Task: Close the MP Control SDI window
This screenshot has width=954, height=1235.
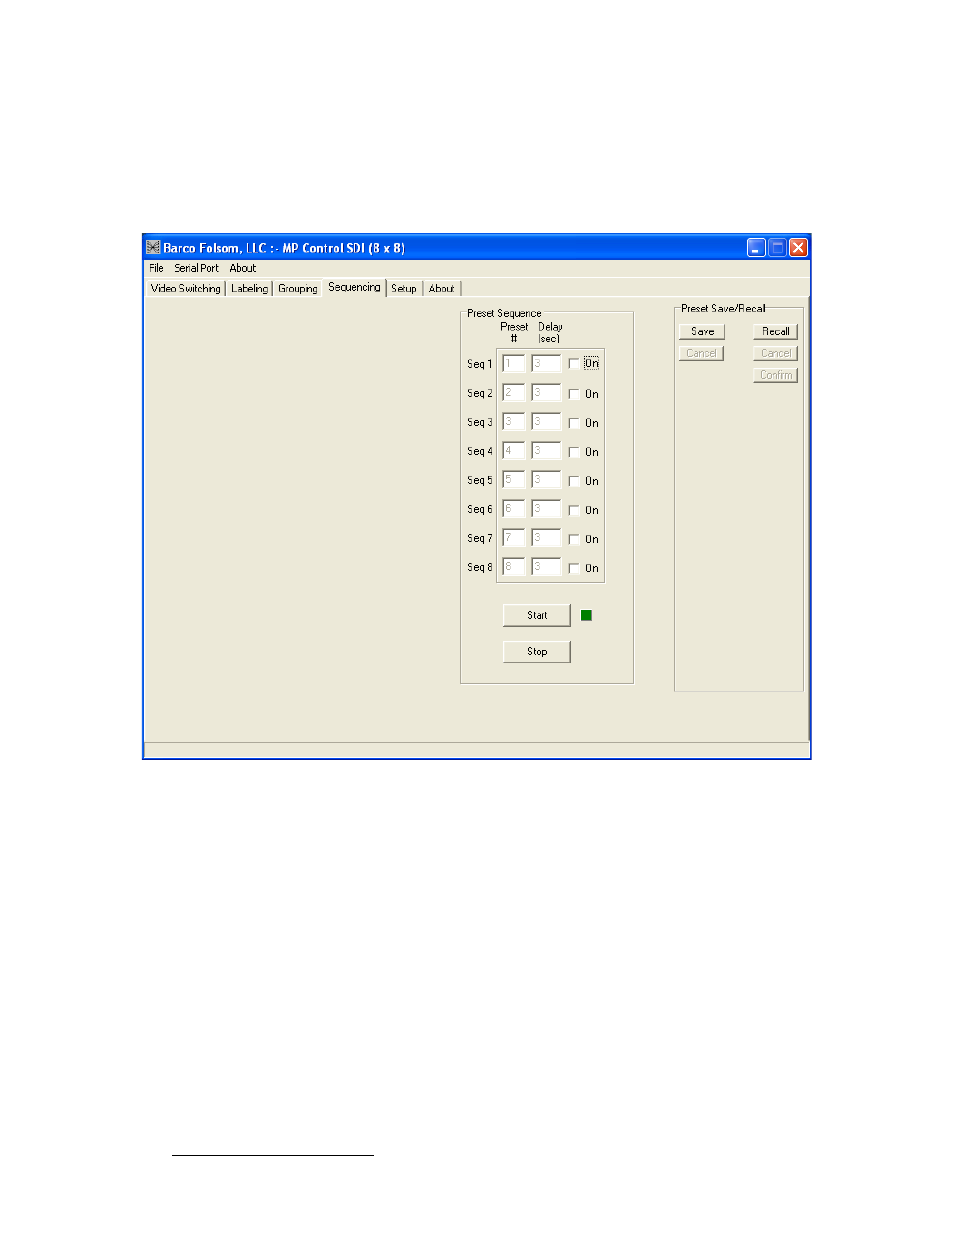Action: (x=798, y=247)
